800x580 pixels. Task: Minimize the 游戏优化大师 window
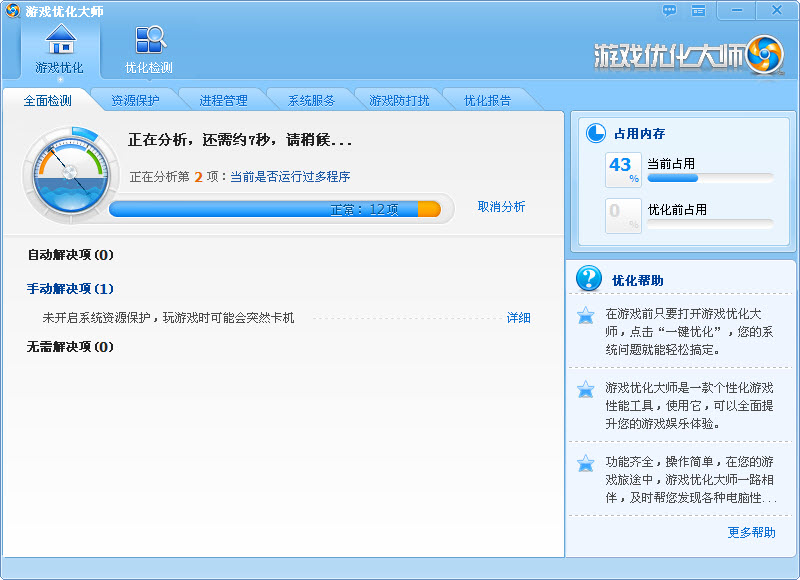click(736, 10)
